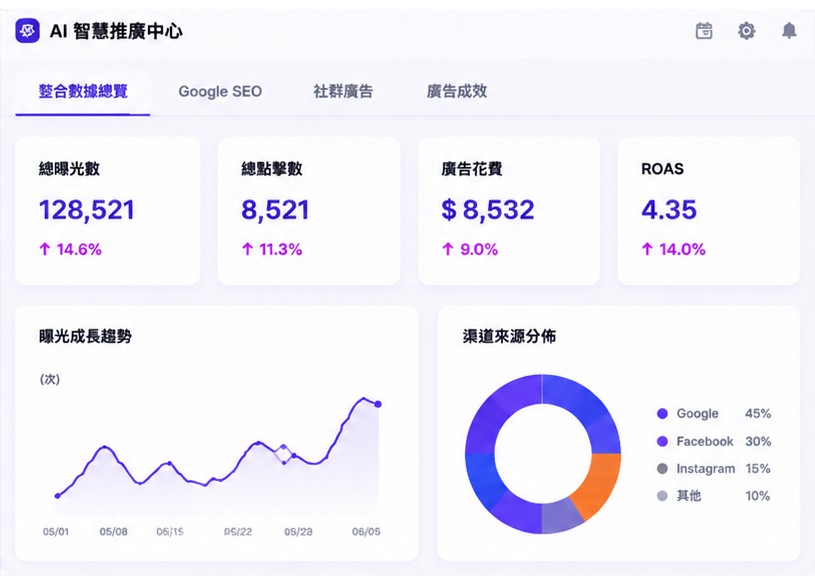Click the Google legend label

click(698, 413)
